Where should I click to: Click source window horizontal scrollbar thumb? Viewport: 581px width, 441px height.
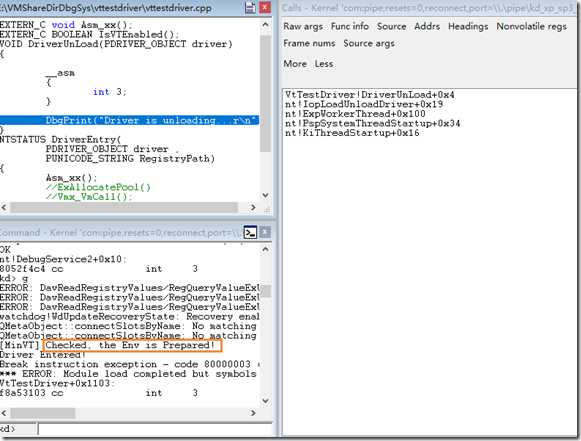tap(124, 208)
